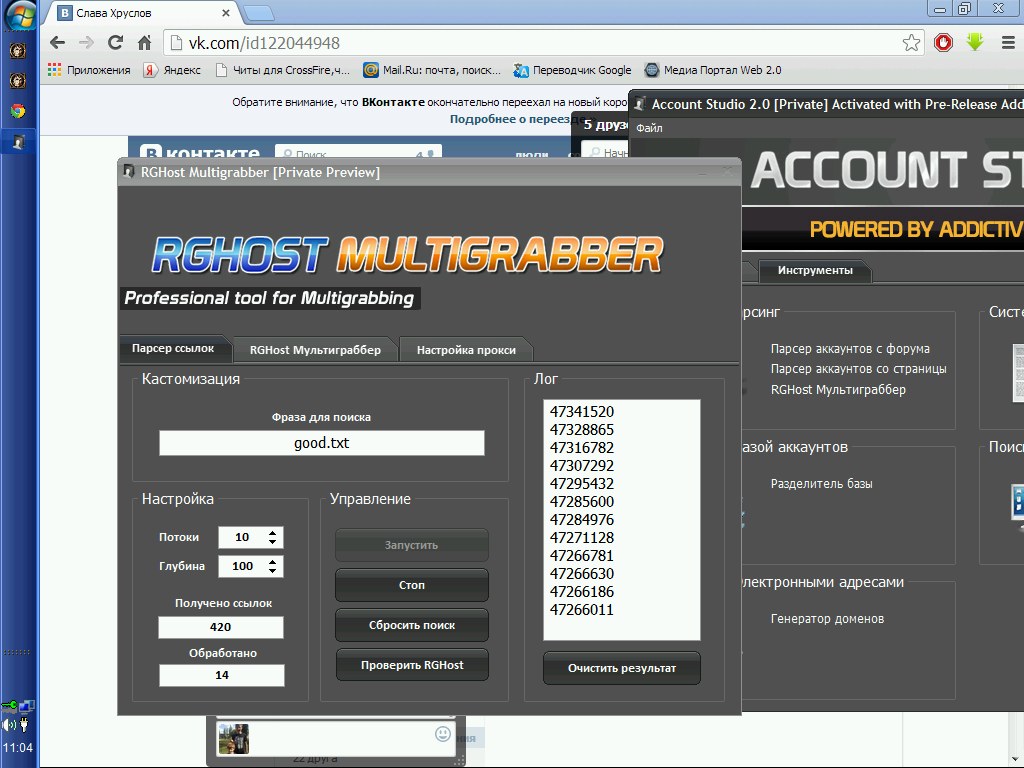Image resolution: width=1024 pixels, height=768 pixels.
Task: Select log entry 47266781
Action: point(582,556)
